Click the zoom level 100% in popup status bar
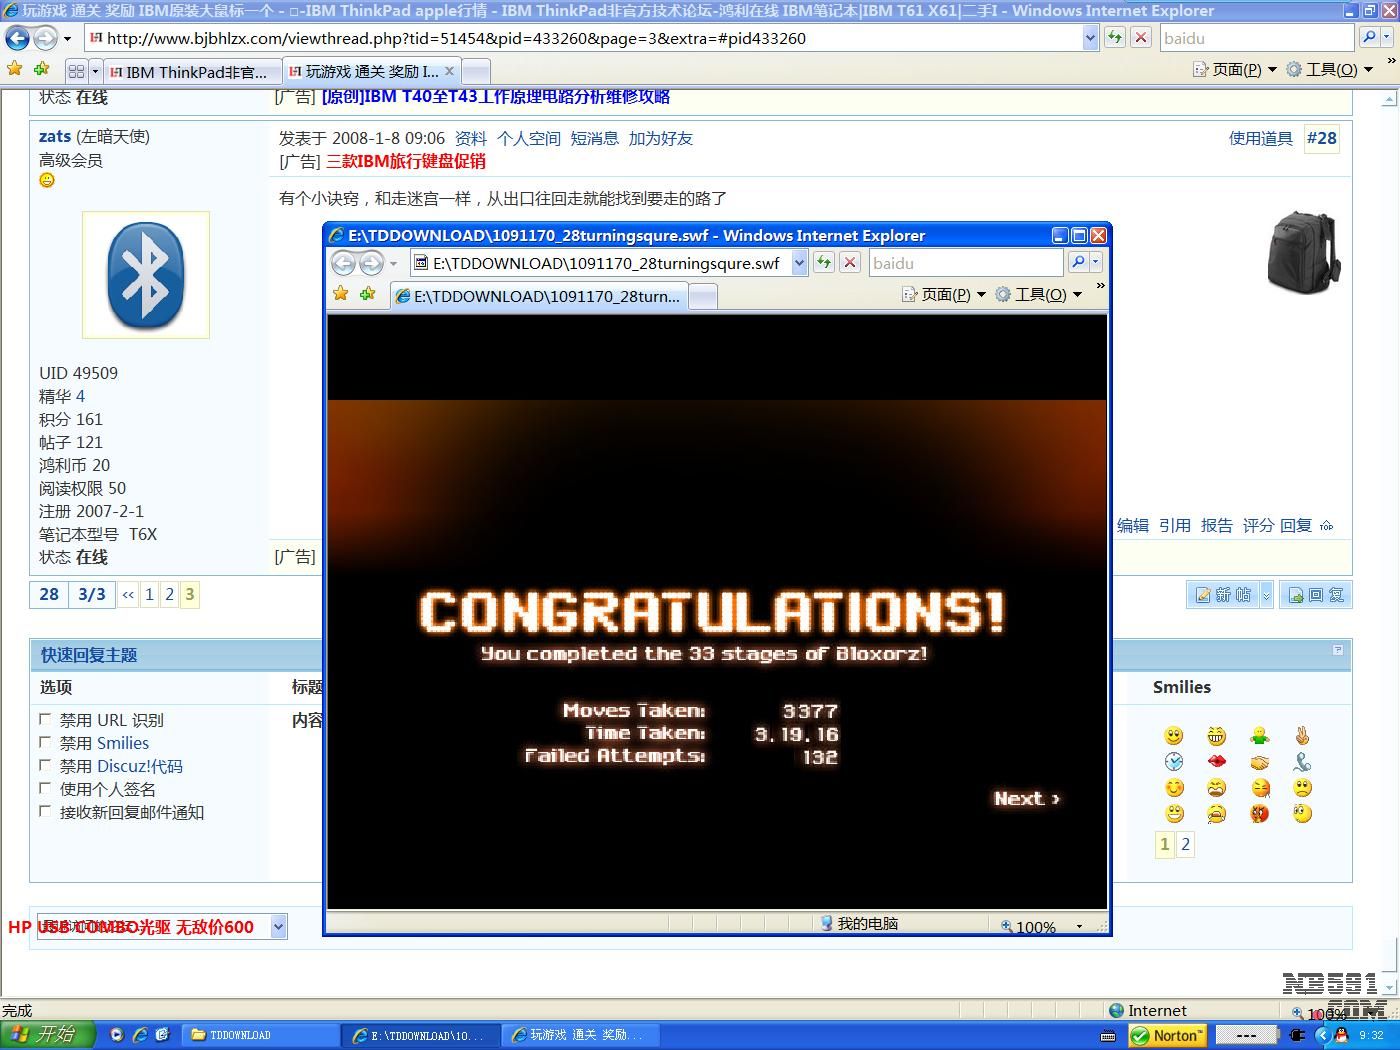 [x=1040, y=926]
